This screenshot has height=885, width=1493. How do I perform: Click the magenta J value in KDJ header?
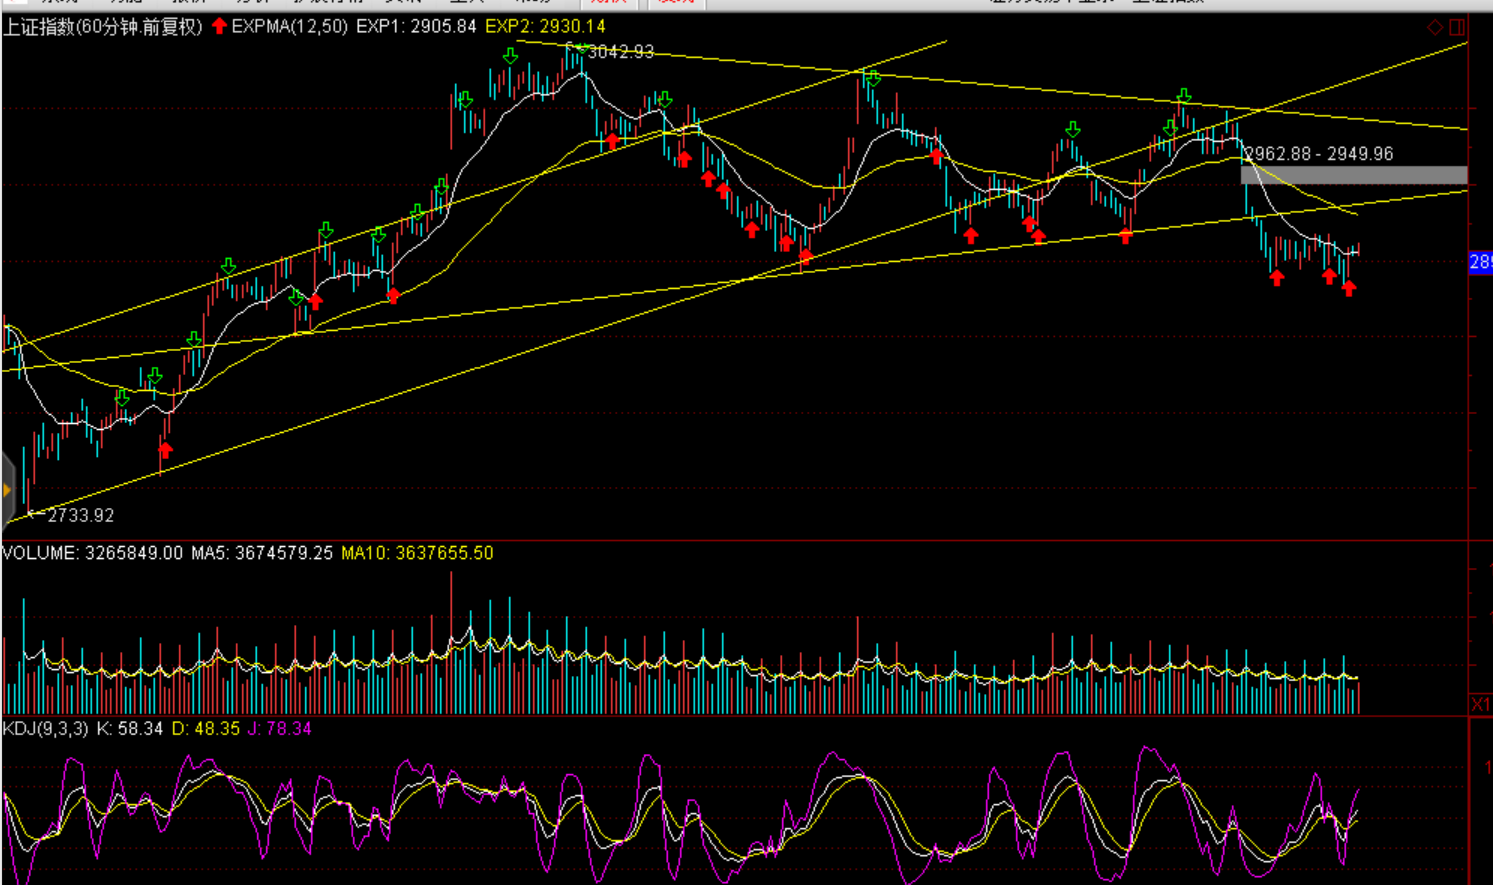coord(279,729)
